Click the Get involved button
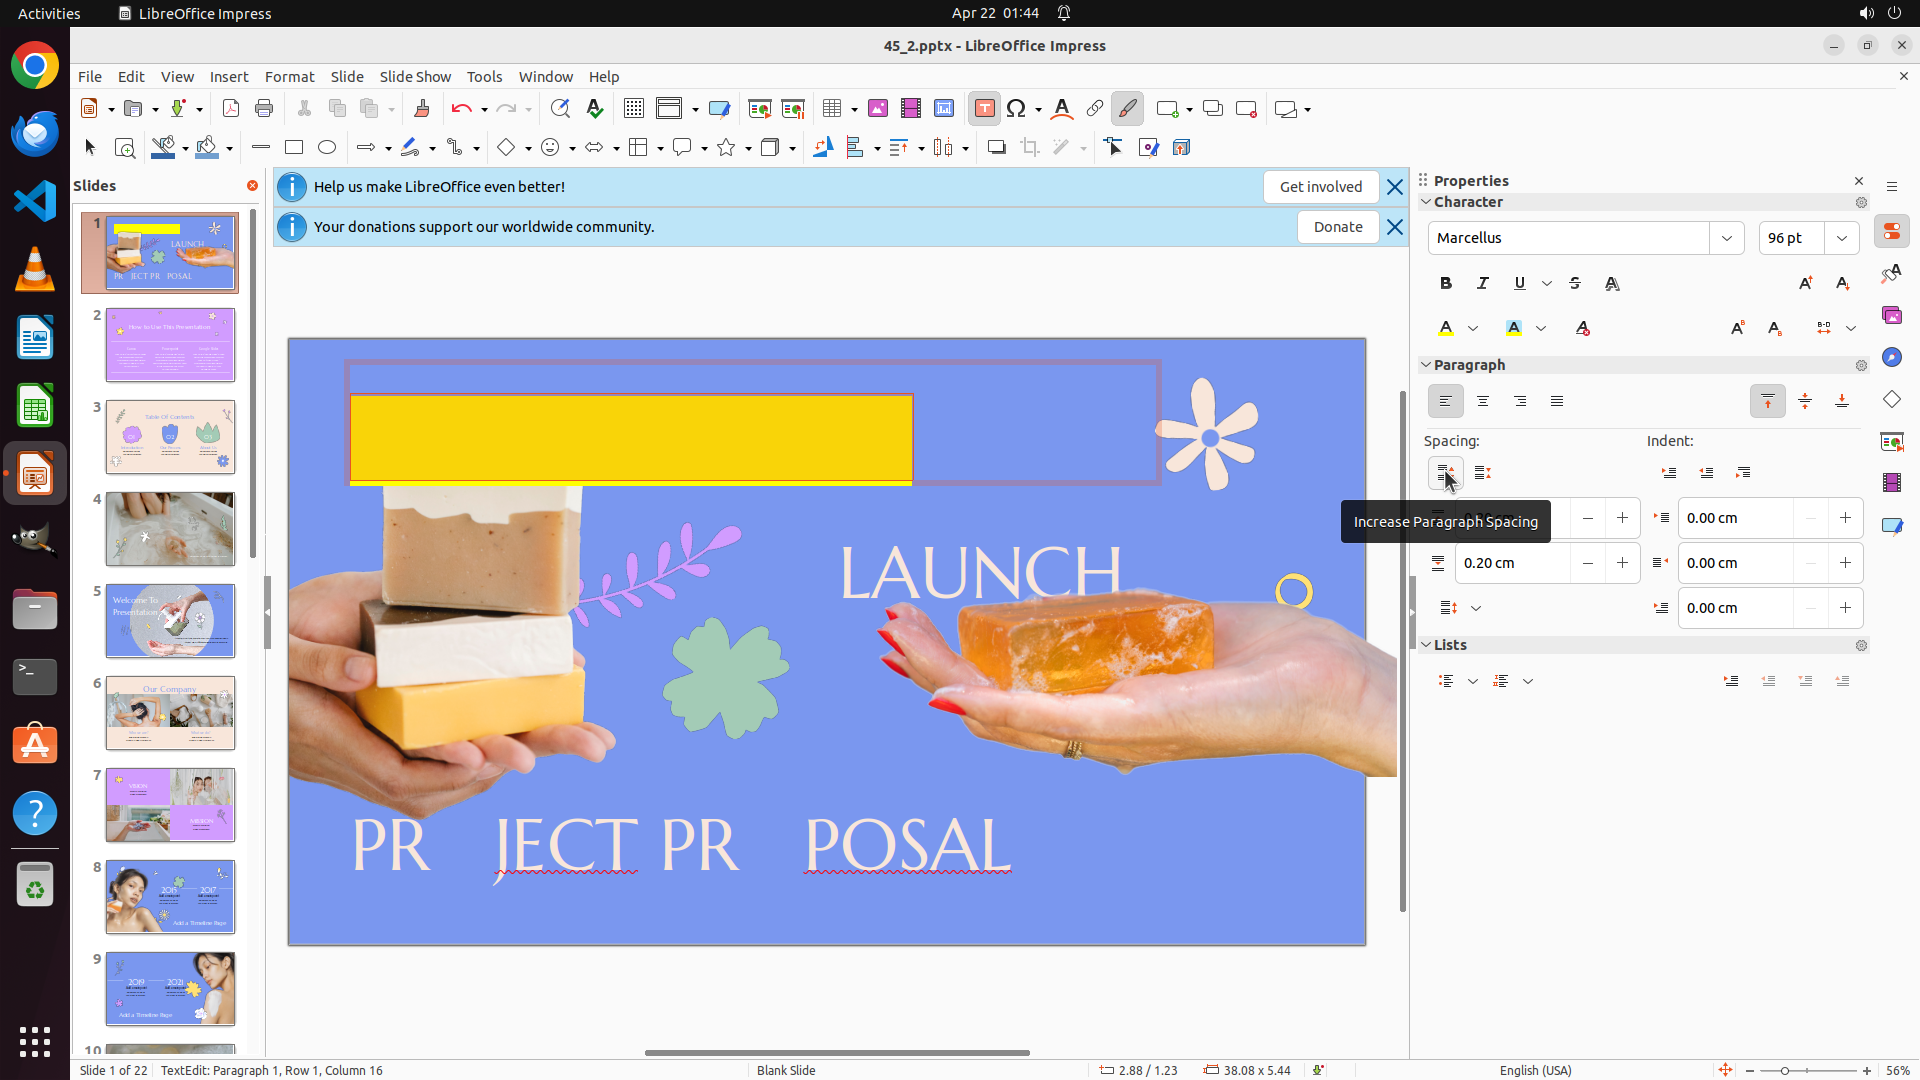Viewport: 1920px width, 1080px height. point(1320,187)
